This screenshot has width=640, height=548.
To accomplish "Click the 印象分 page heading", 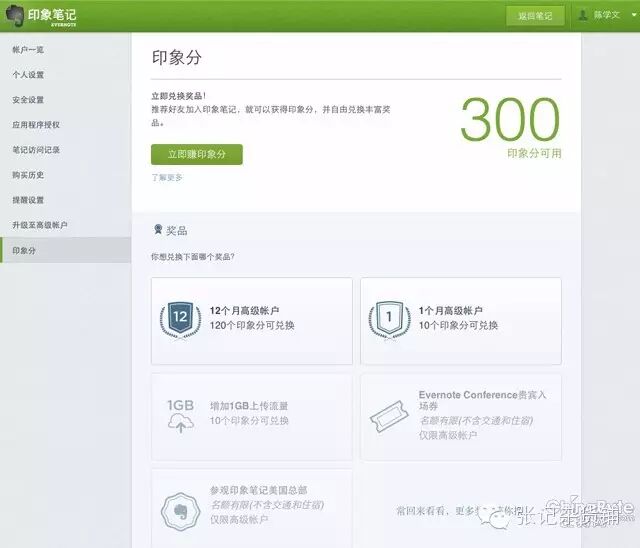I will (177, 58).
